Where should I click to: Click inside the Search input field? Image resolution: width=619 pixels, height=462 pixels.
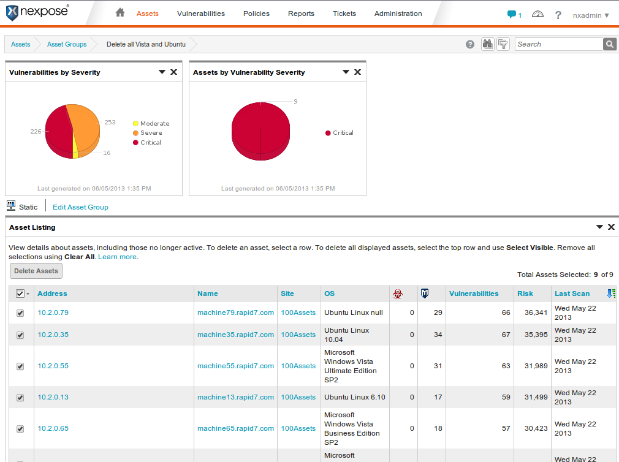(558, 45)
